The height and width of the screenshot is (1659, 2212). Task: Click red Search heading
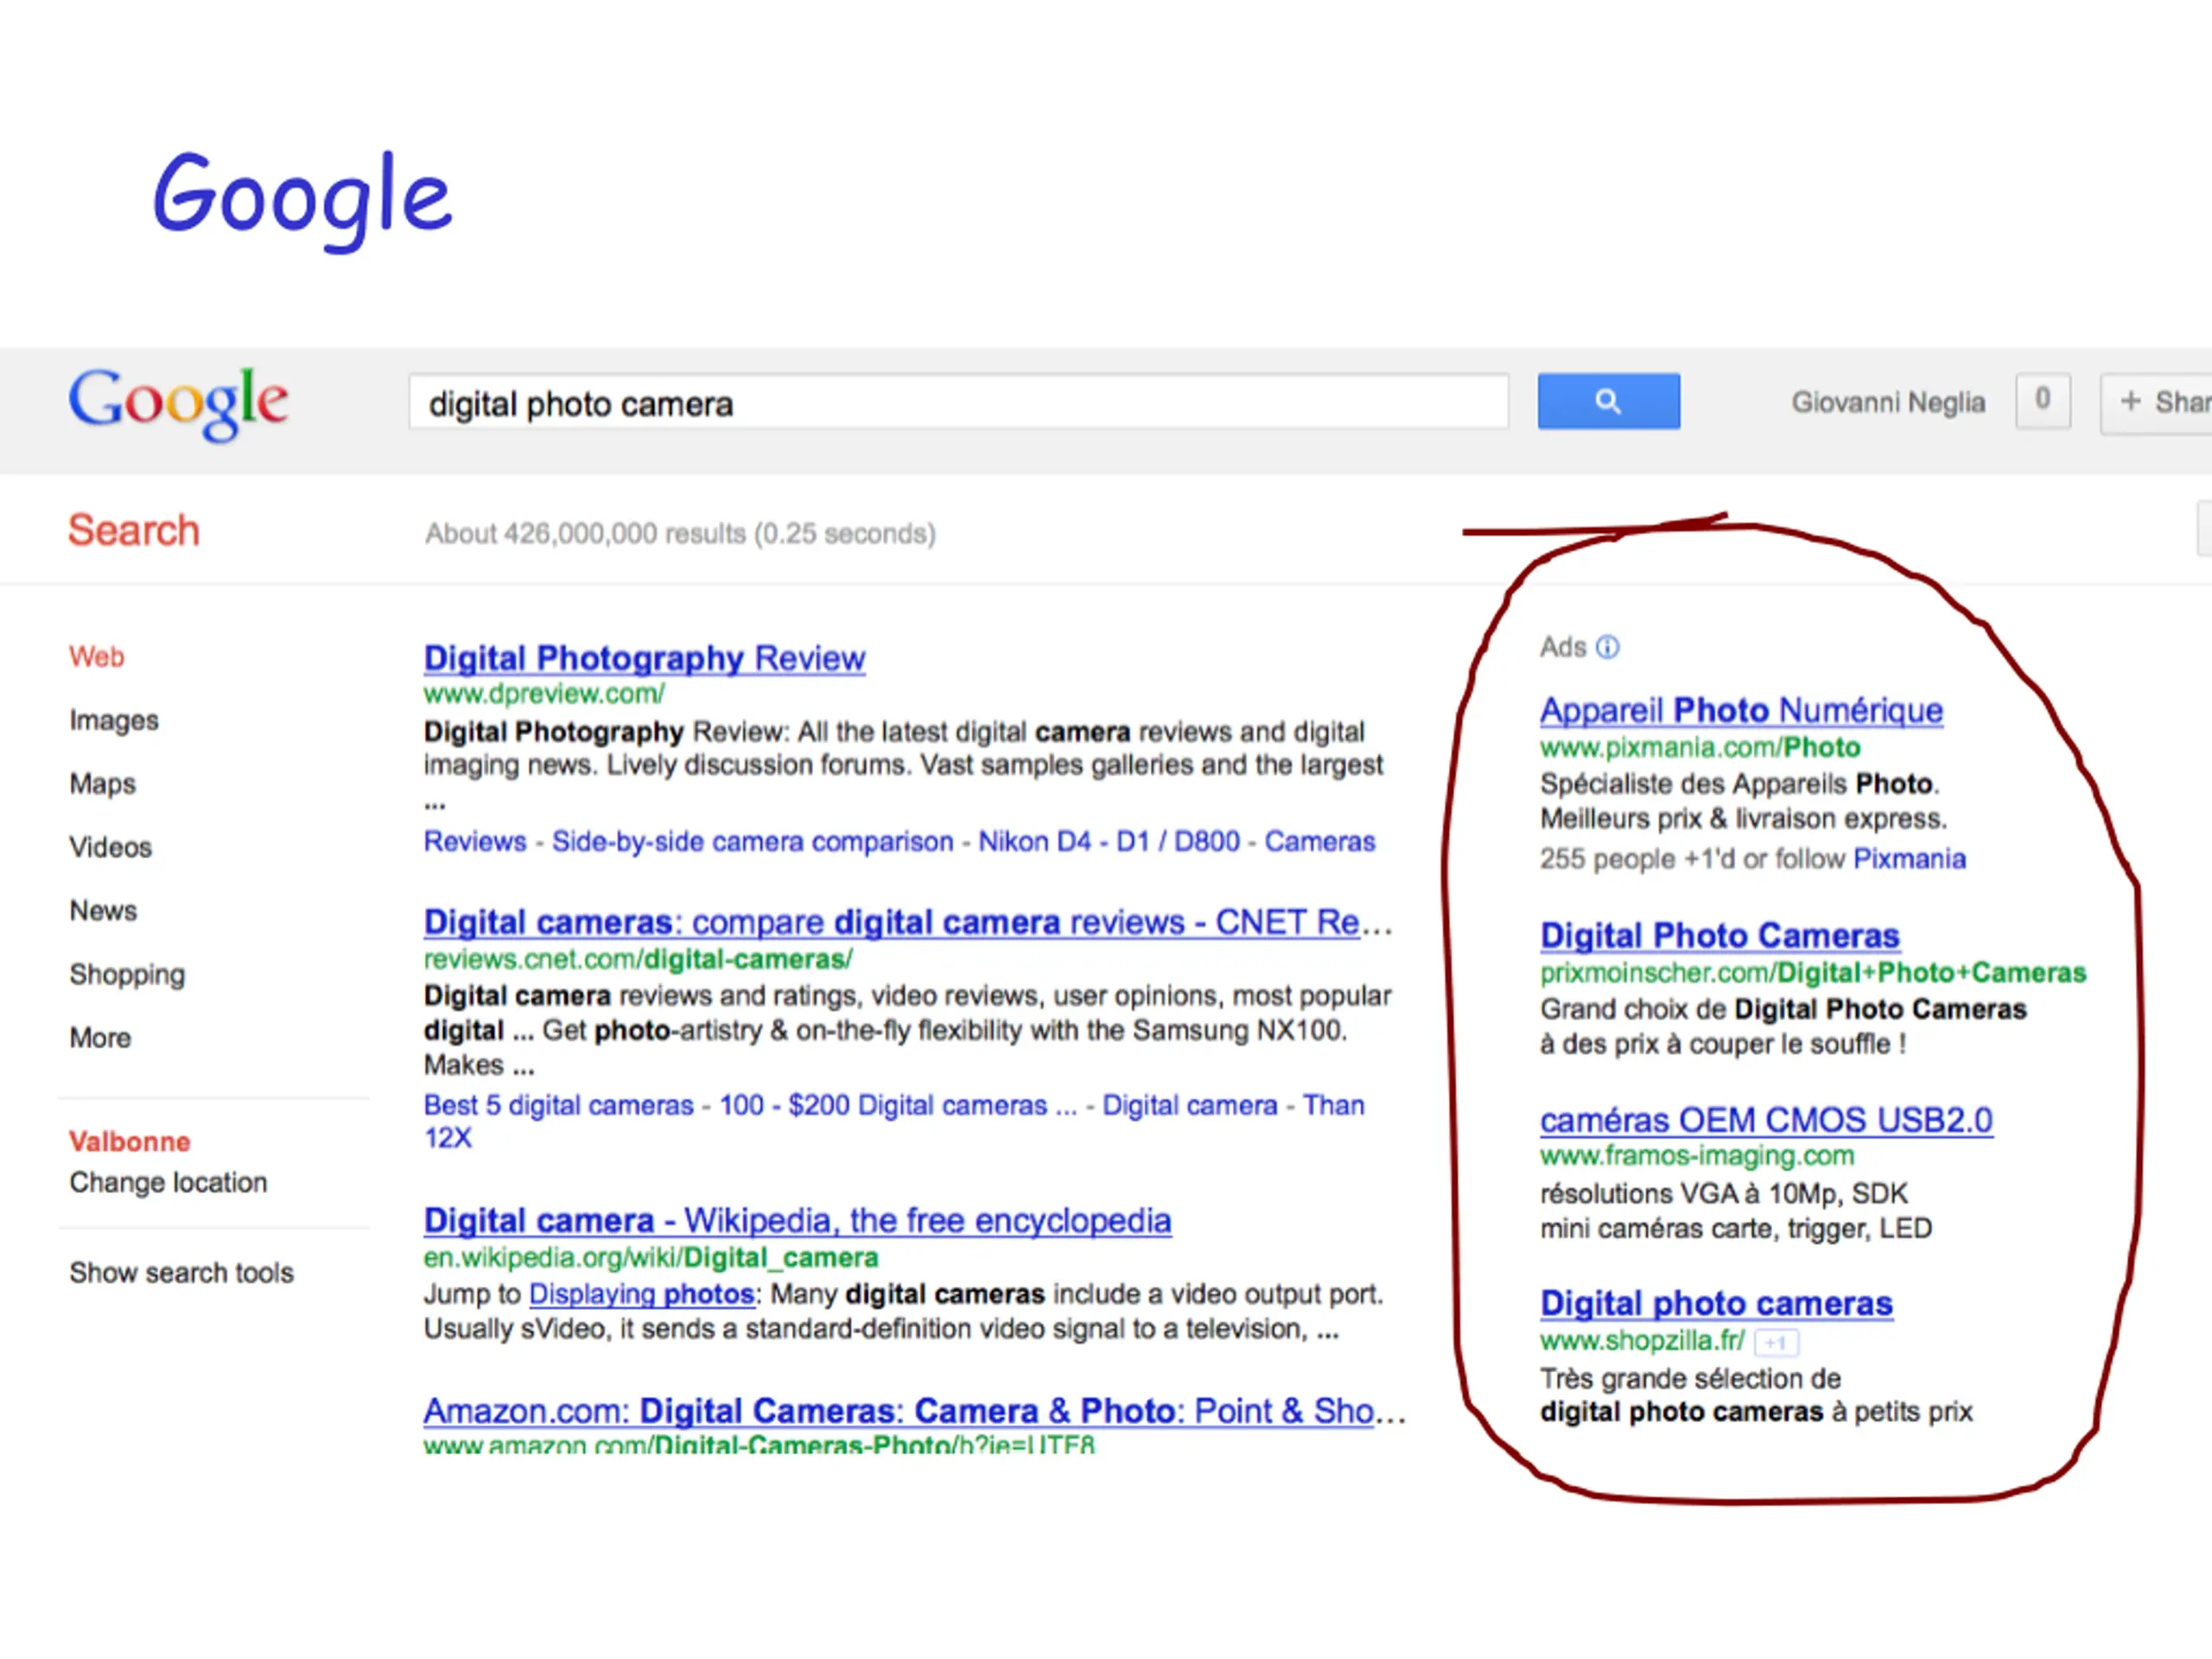134,530
